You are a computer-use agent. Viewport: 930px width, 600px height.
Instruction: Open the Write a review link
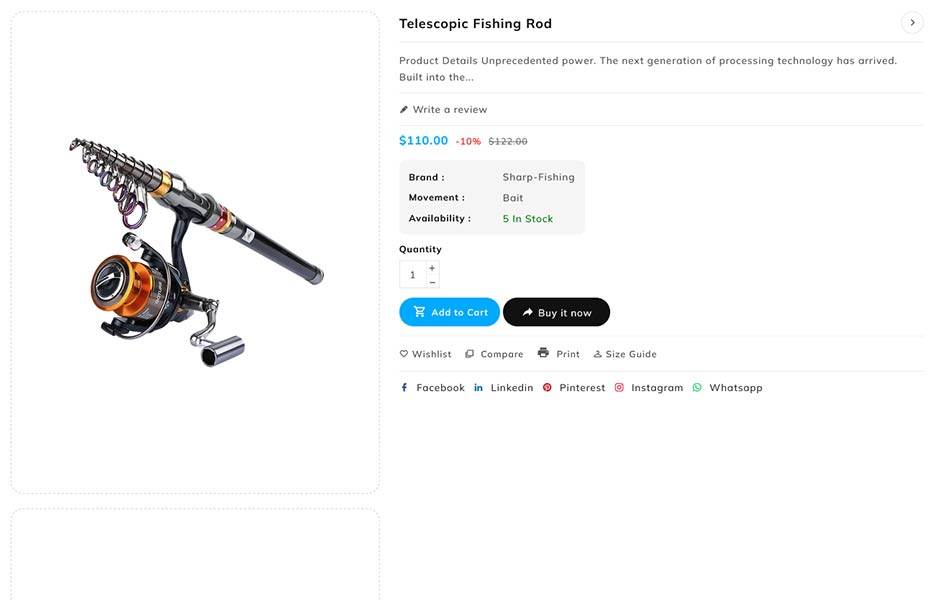[450, 110]
